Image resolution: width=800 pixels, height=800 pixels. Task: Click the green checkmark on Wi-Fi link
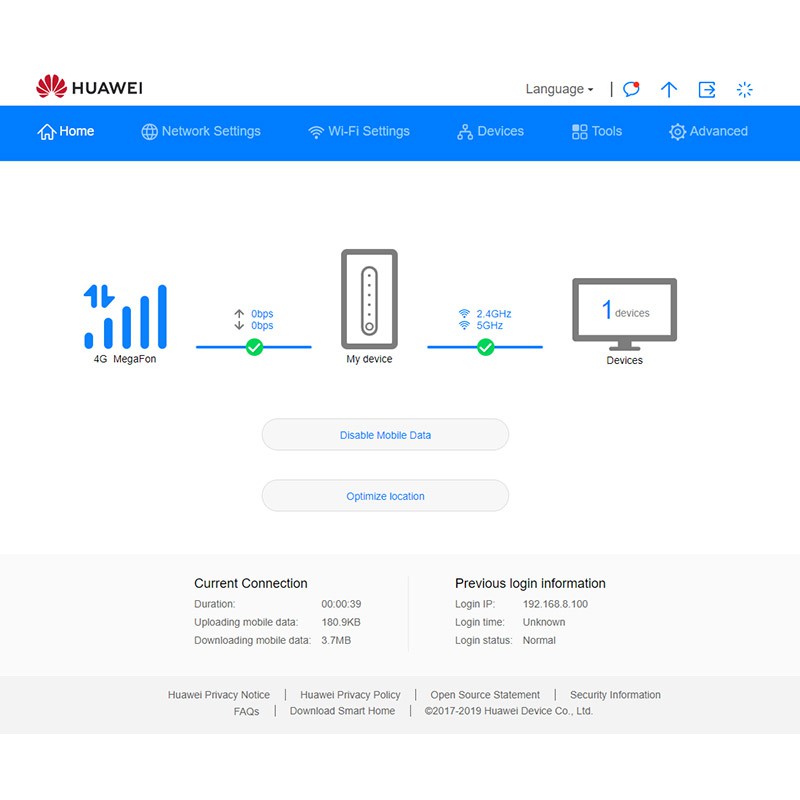(485, 347)
